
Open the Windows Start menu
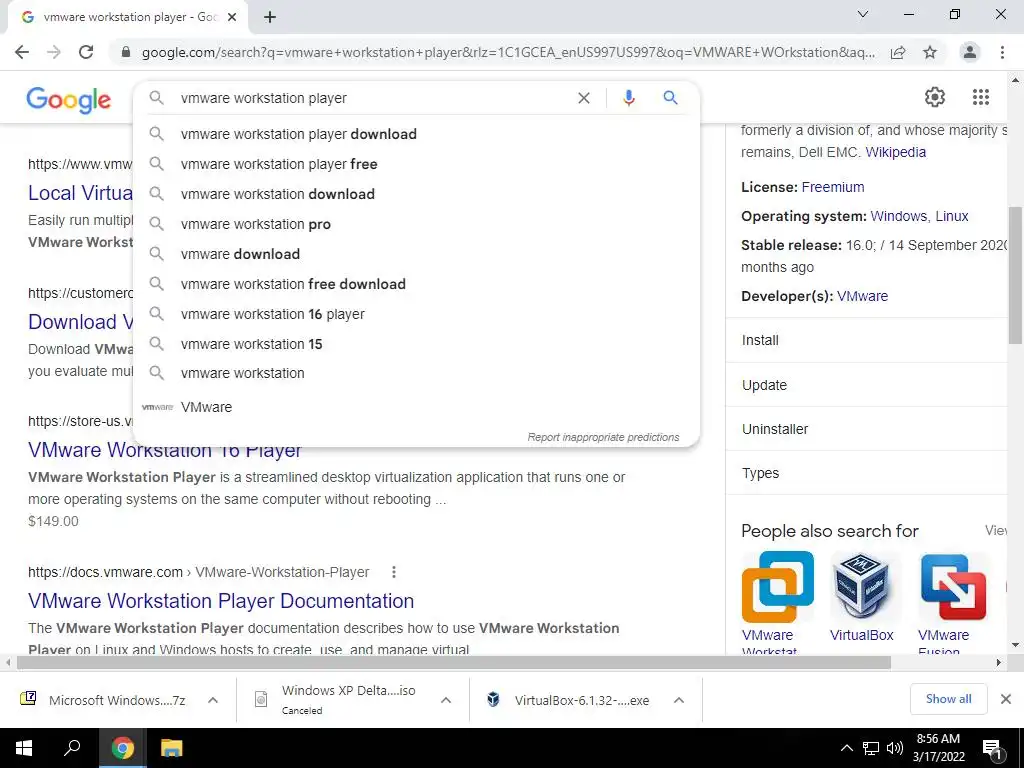tap(24, 748)
